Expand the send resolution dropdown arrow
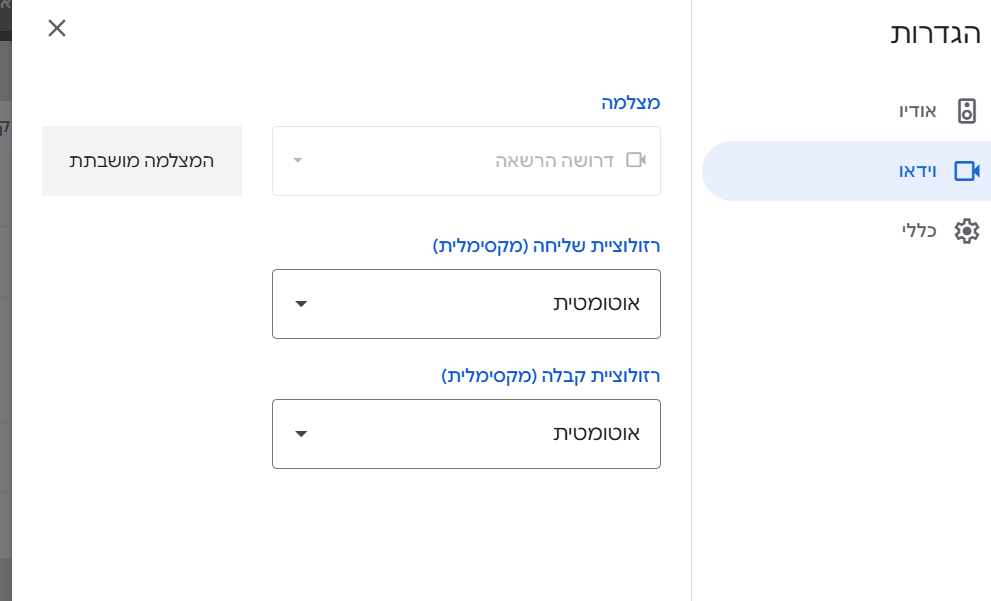 click(302, 304)
